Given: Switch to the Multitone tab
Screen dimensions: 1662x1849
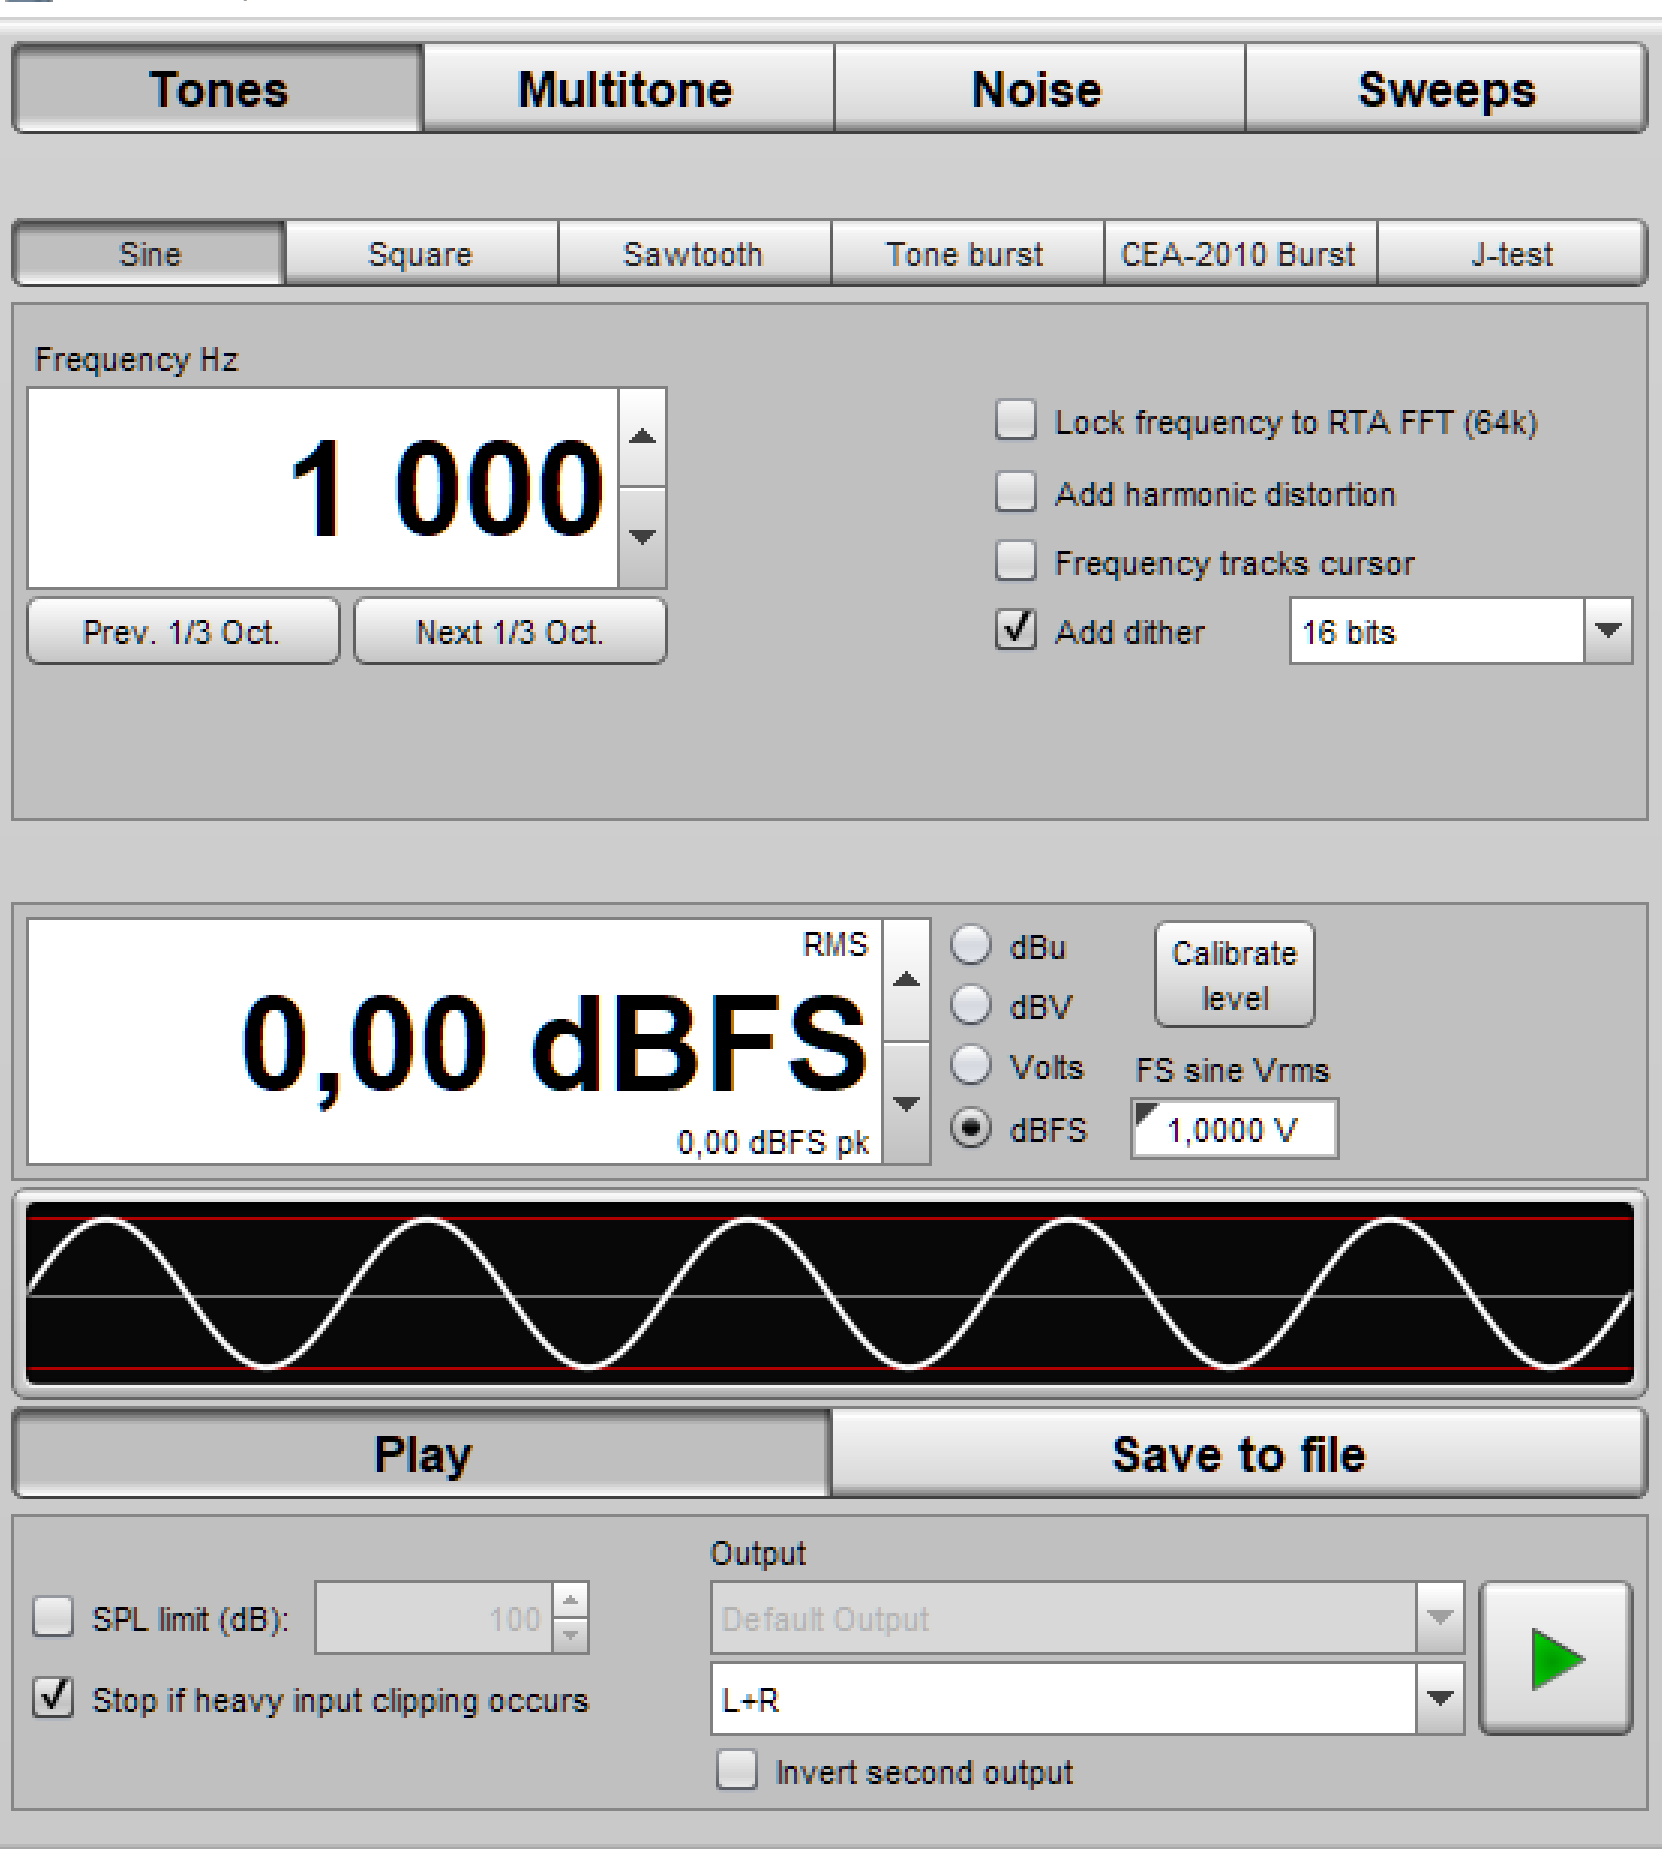Looking at the screenshot, I should coord(627,89).
